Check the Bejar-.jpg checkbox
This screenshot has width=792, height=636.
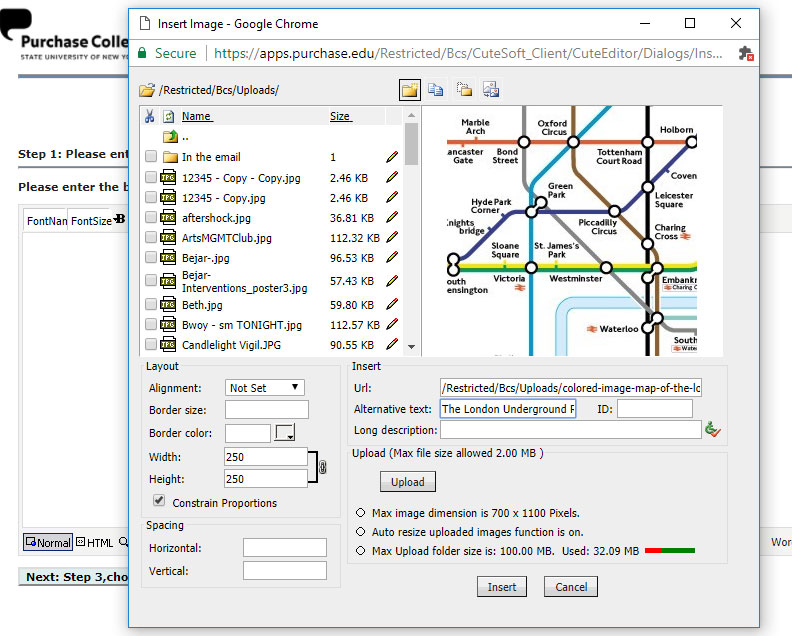[x=151, y=257]
